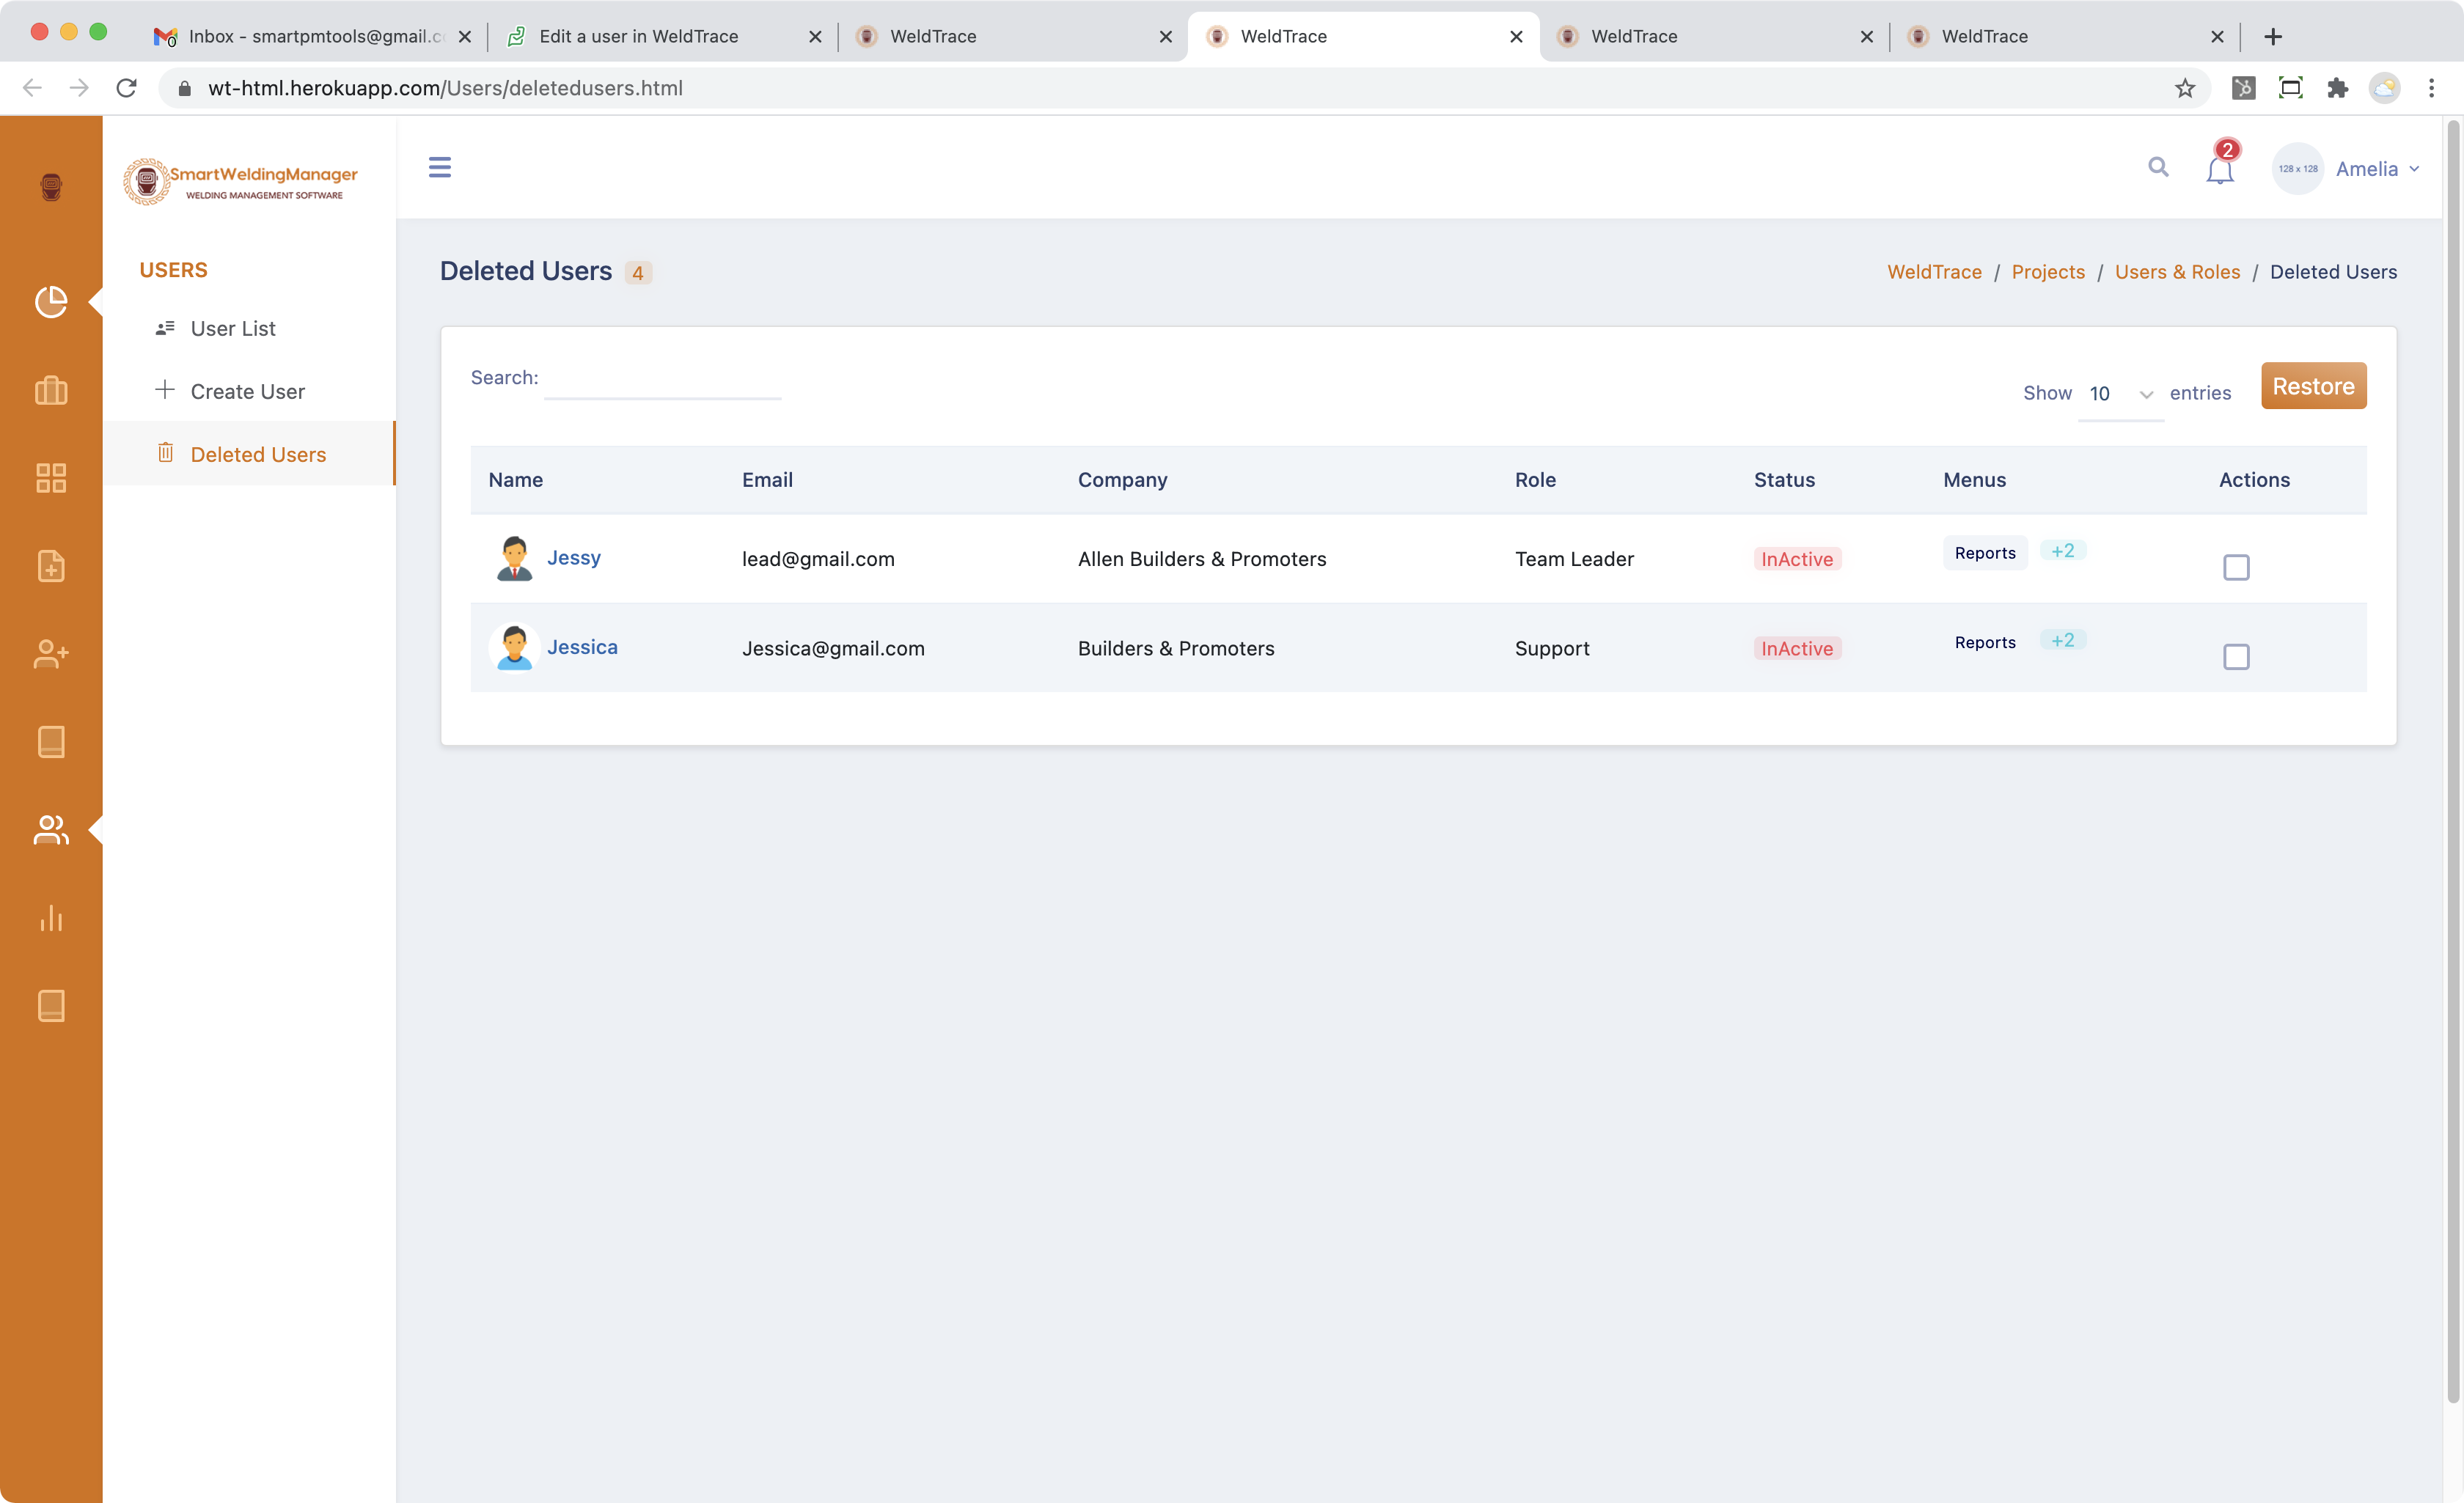This screenshot has width=2464, height=1503.
Task: Check the checkbox in Jessica's row
Action: pos(2236,656)
